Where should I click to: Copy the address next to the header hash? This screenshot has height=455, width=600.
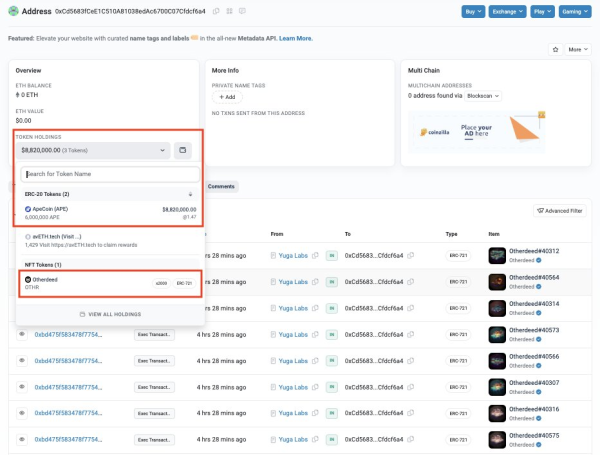(216, 11)
